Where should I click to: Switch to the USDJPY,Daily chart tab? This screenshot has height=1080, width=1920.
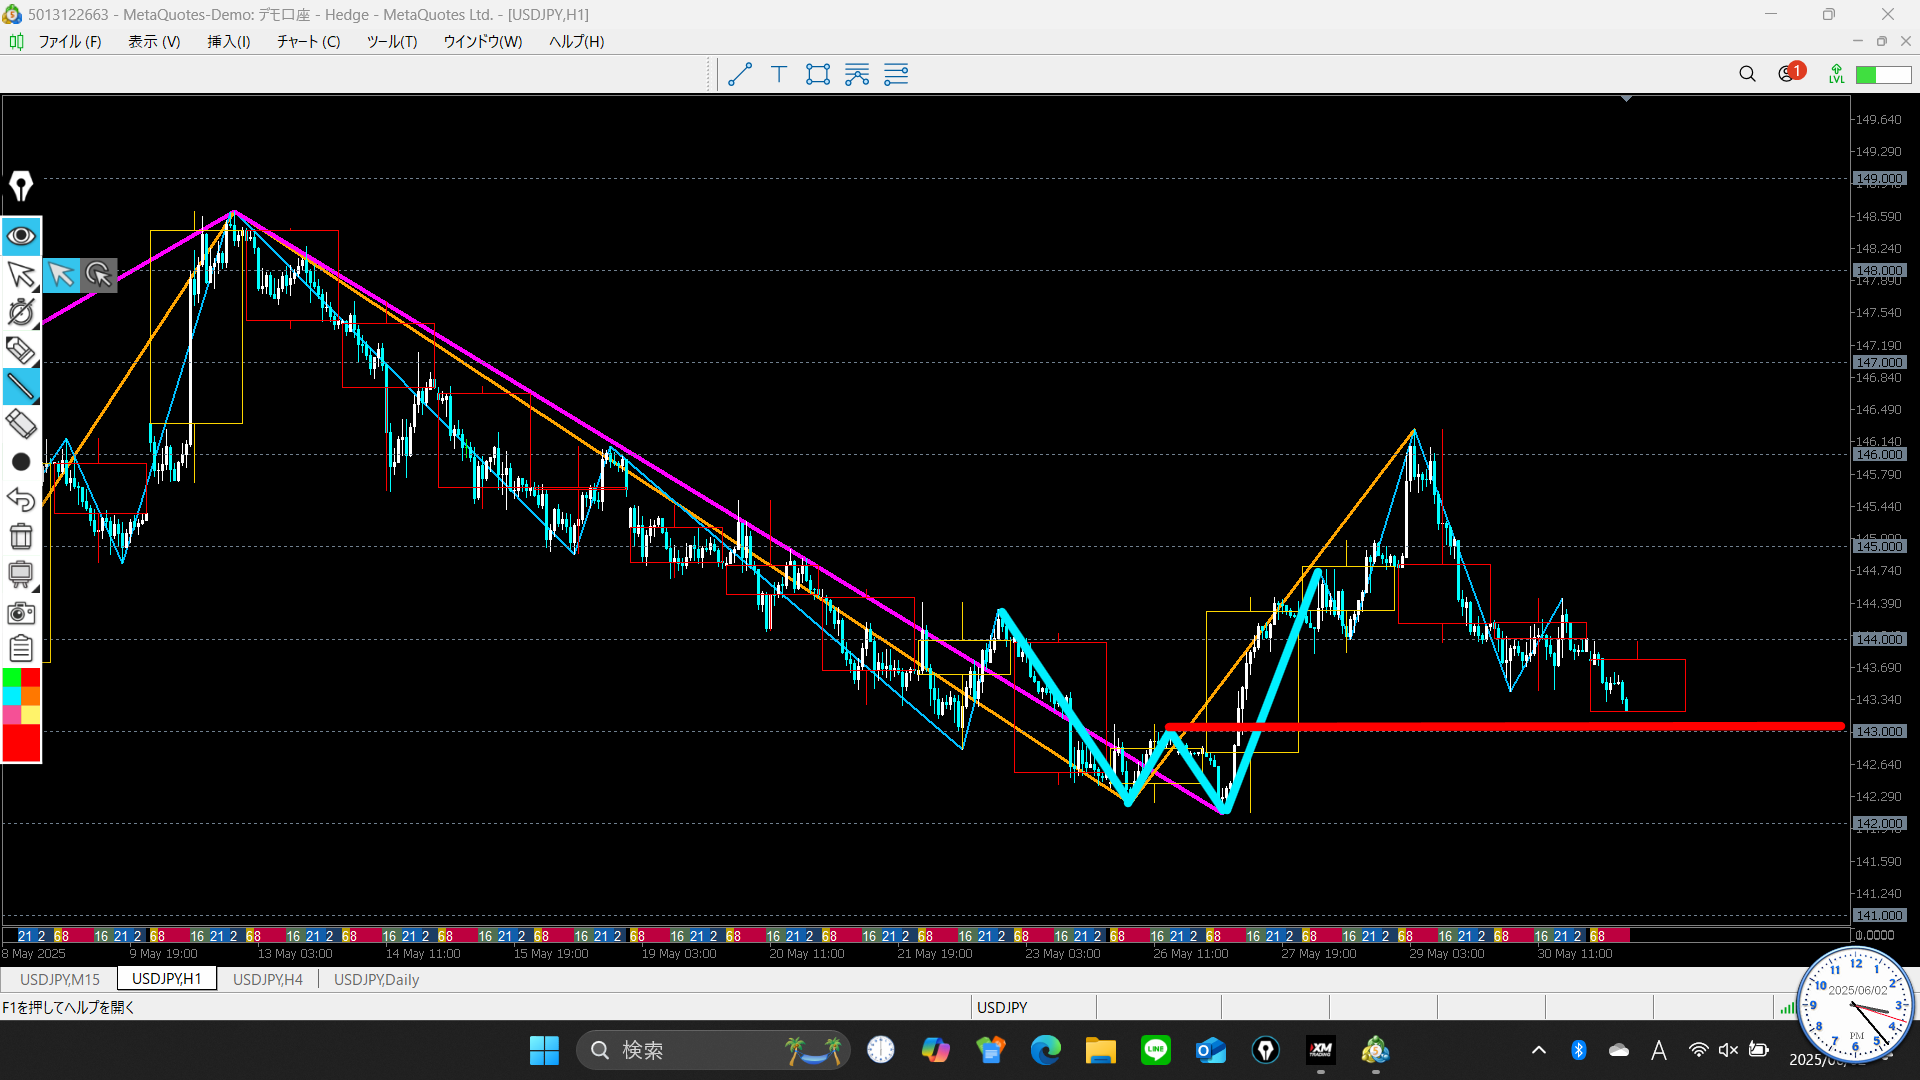click(x=376, y=979)
